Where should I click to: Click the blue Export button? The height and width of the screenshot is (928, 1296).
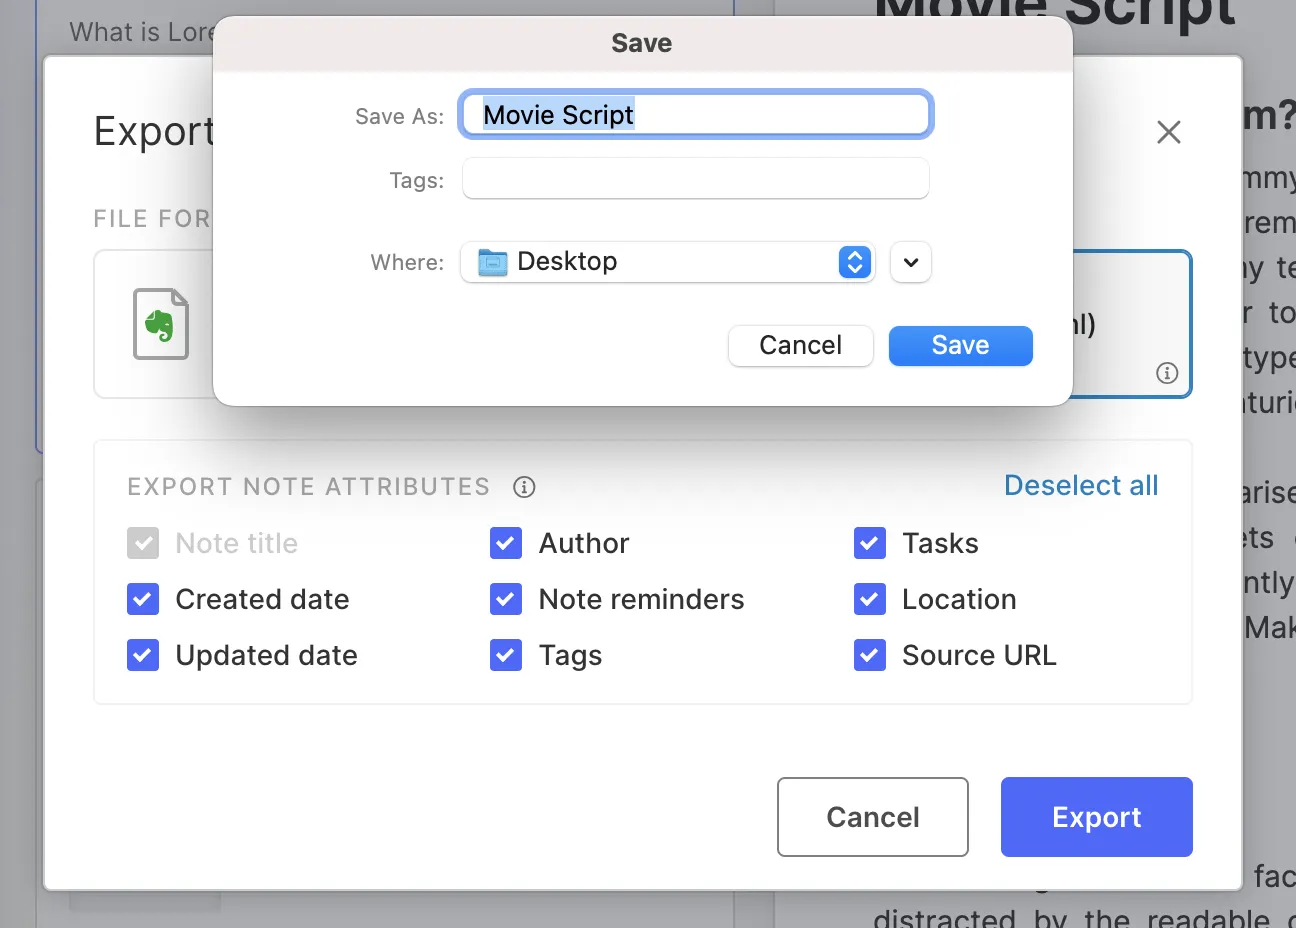click(x=1097, y=817)
